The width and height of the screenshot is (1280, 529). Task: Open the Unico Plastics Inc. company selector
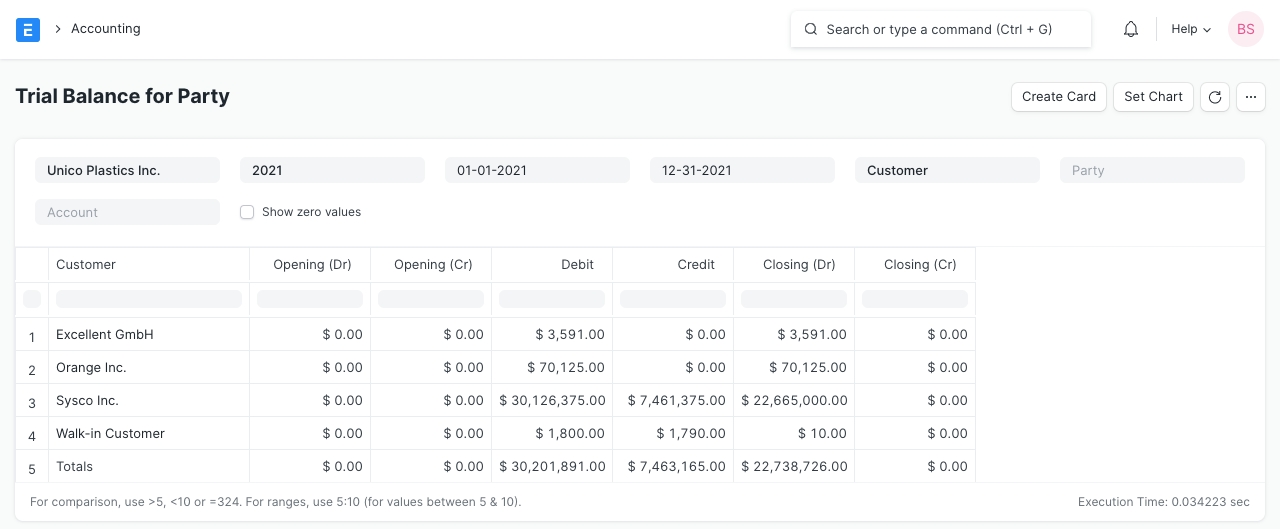pyautogui.click(x=127, y=170)
